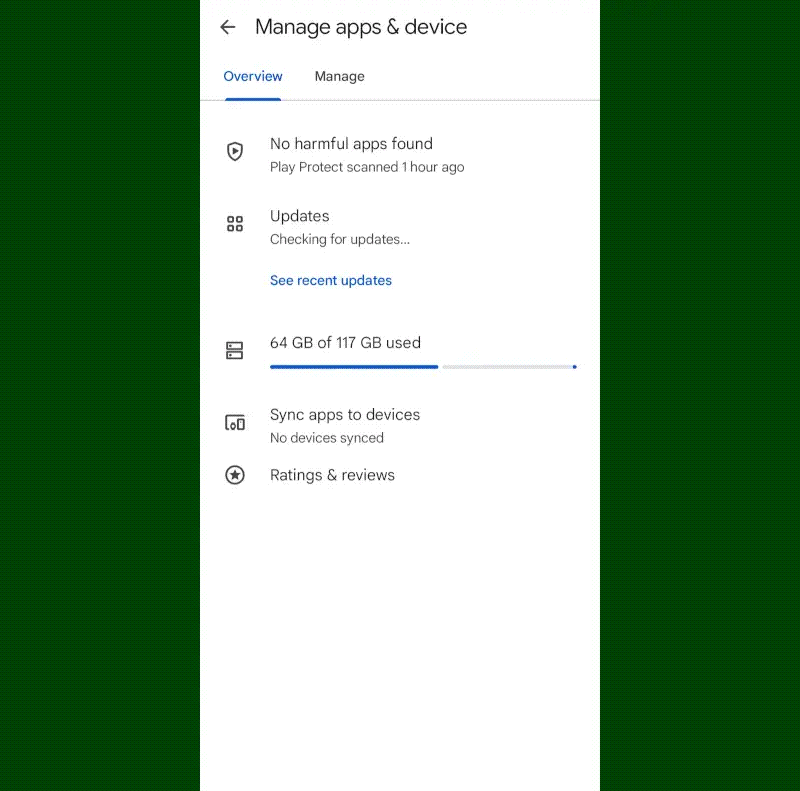Click the Updates heading text
800x791 pixels.
tap(300, 216)
